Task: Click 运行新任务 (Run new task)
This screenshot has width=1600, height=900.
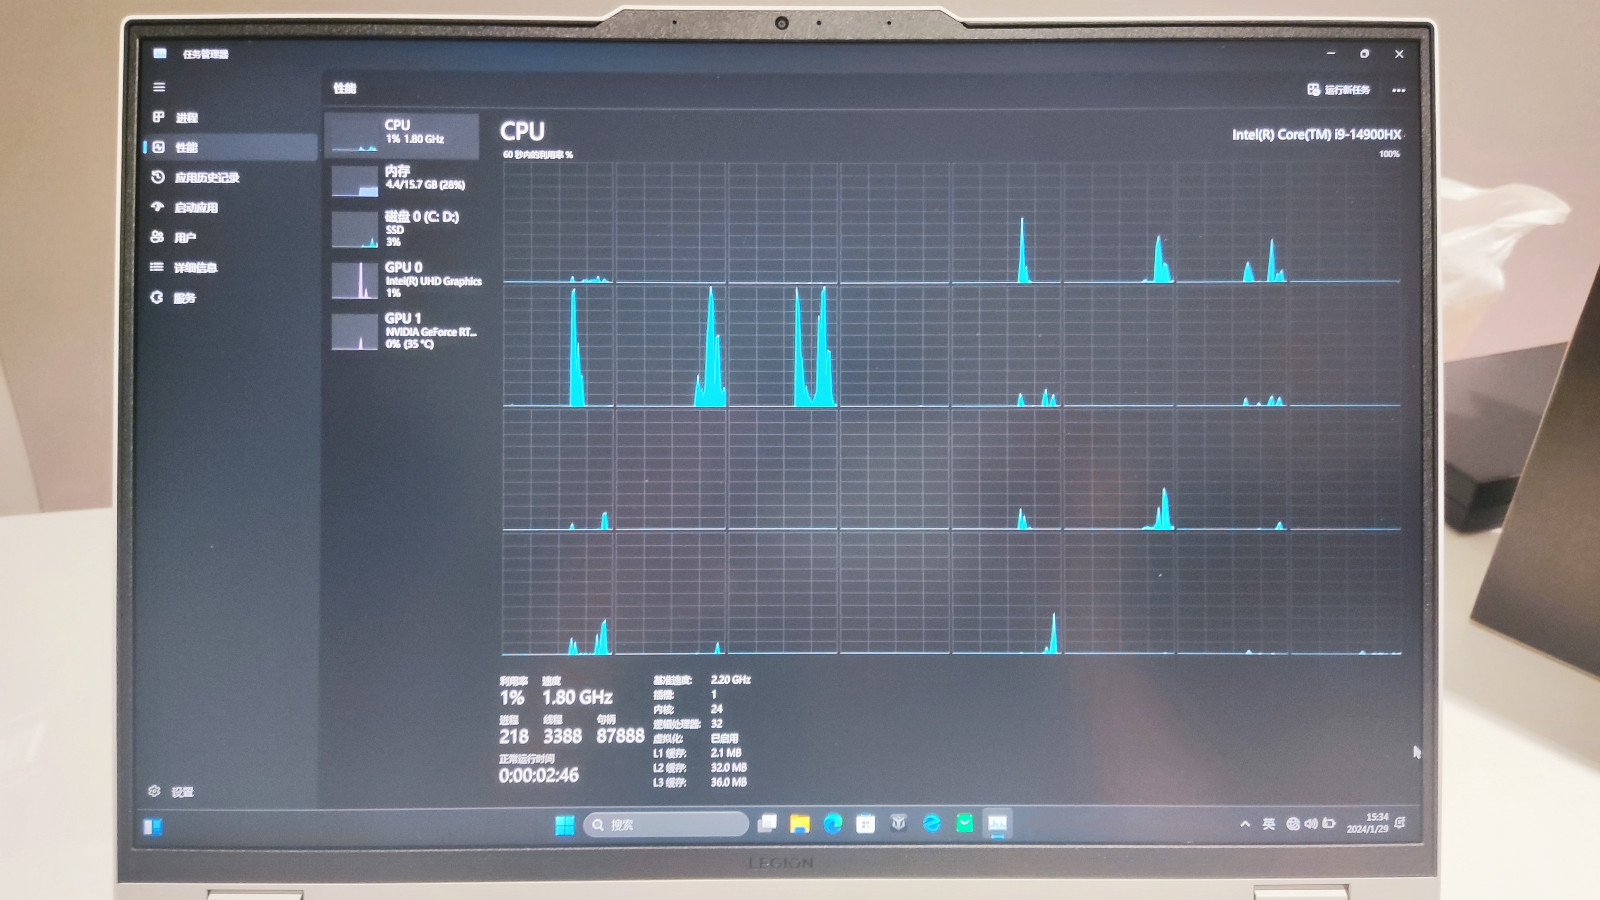Action: coord(1338,90)
